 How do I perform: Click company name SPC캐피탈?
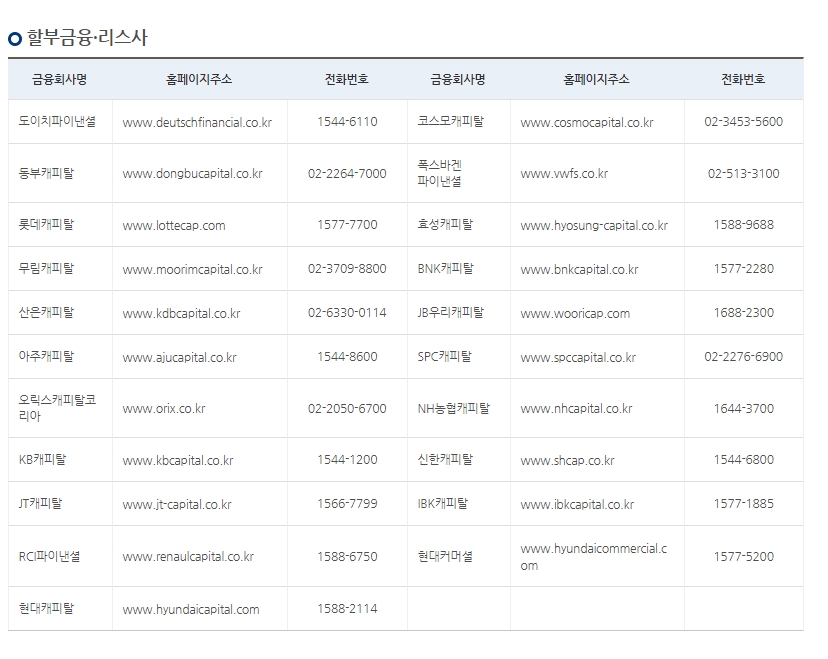(x=445, y=356)
